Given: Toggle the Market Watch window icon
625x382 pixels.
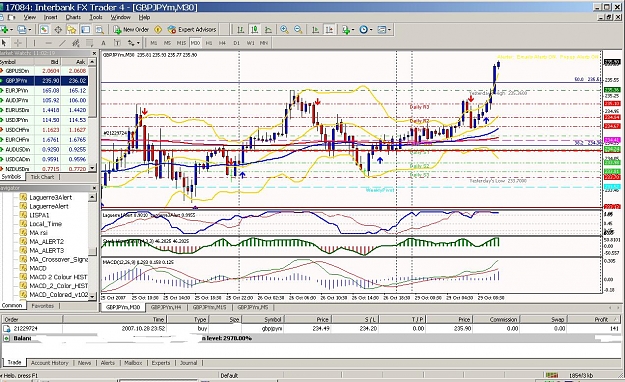Looking at the screenshot, I should [44, 30].
